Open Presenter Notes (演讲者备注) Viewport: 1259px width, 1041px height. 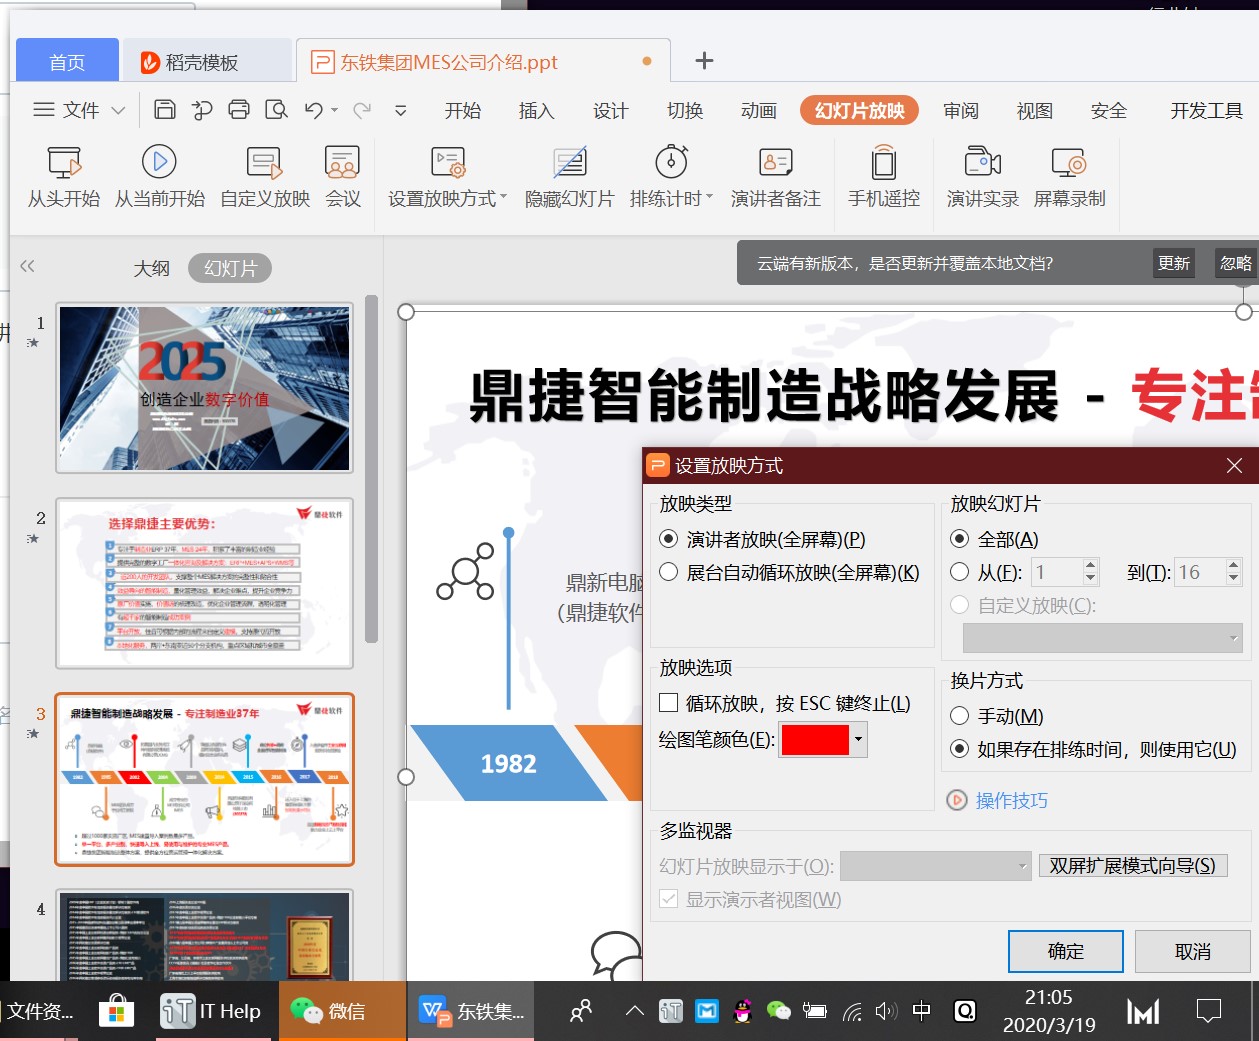[776, 177]
